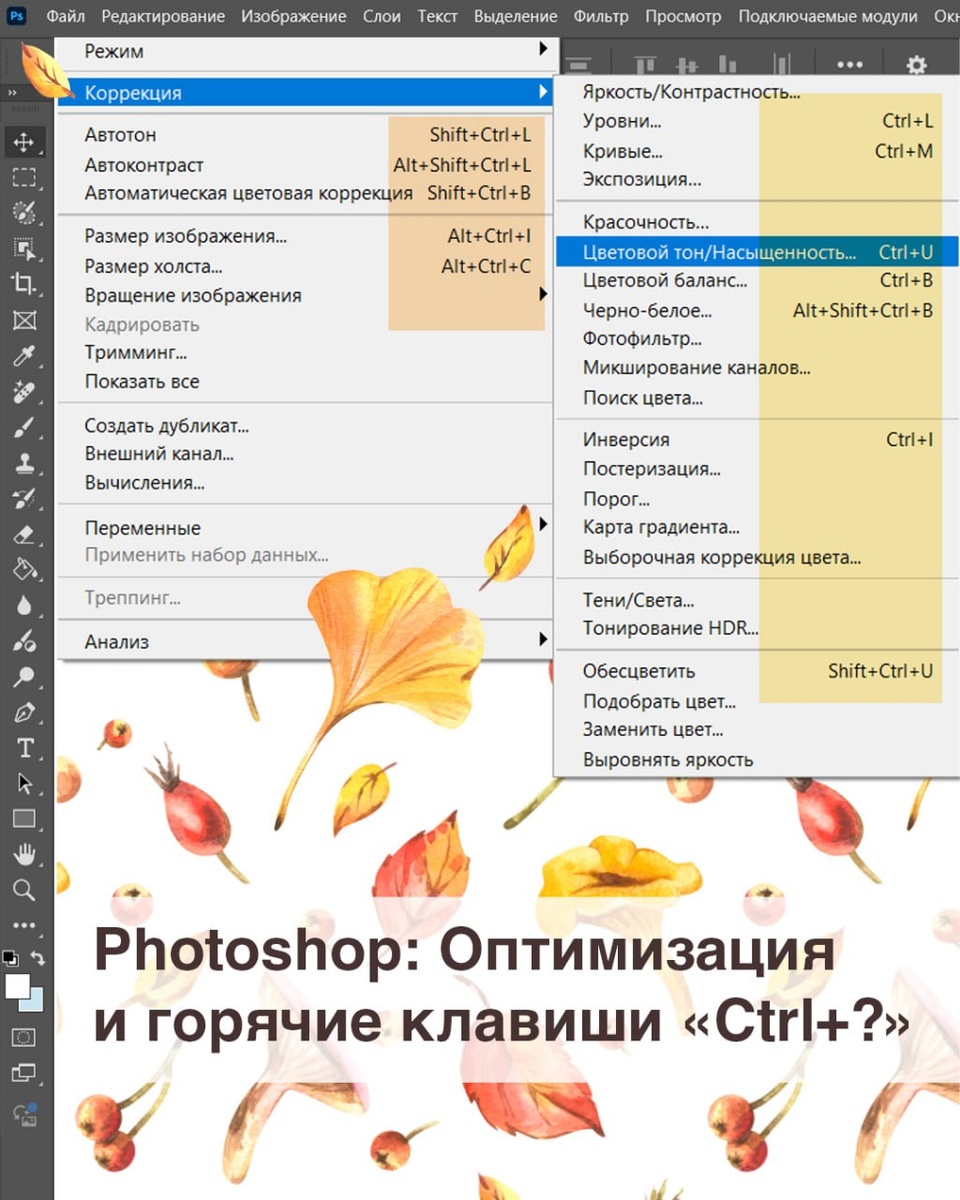
Task: Select the Eyedropper tool
Action: click(x=24, y=356)
